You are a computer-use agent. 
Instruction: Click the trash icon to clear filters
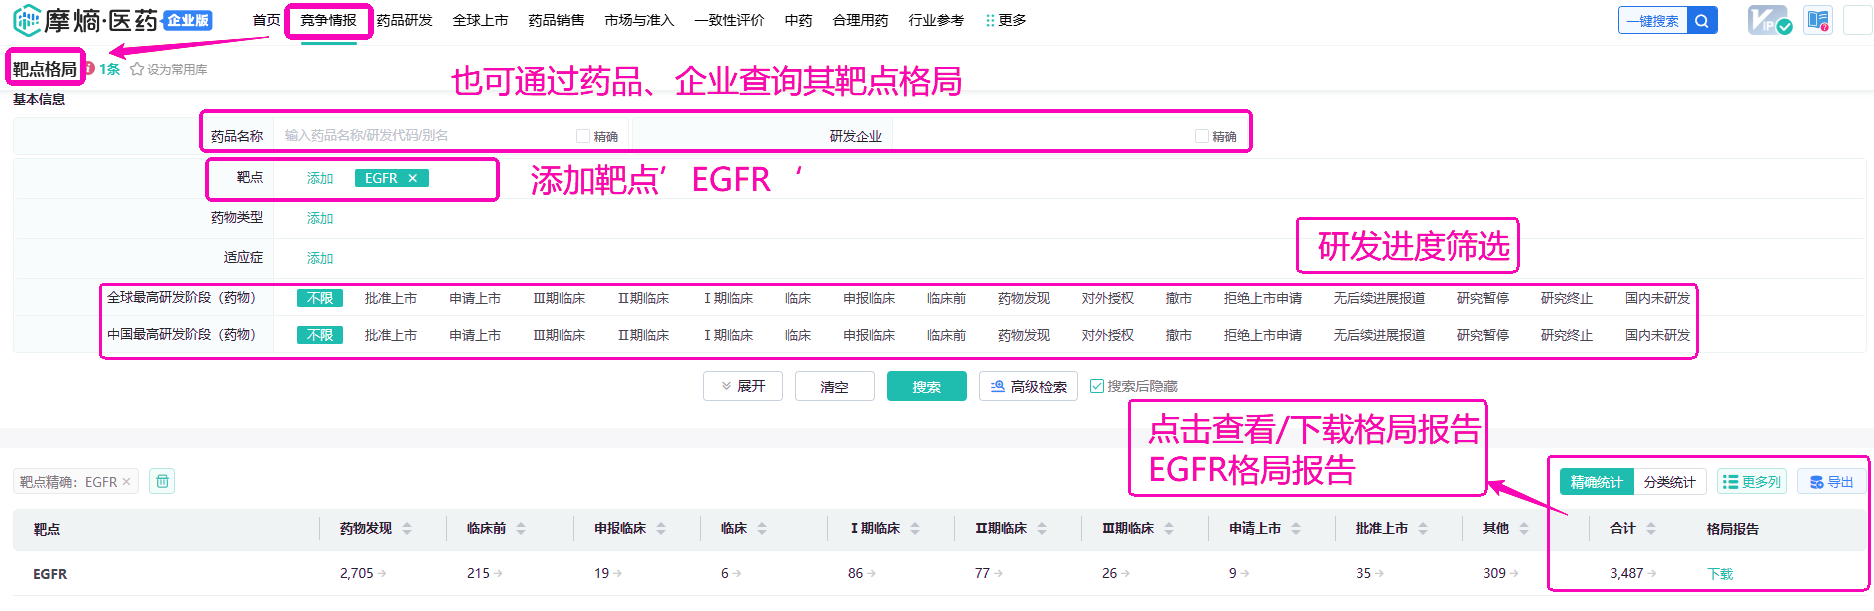162,481
